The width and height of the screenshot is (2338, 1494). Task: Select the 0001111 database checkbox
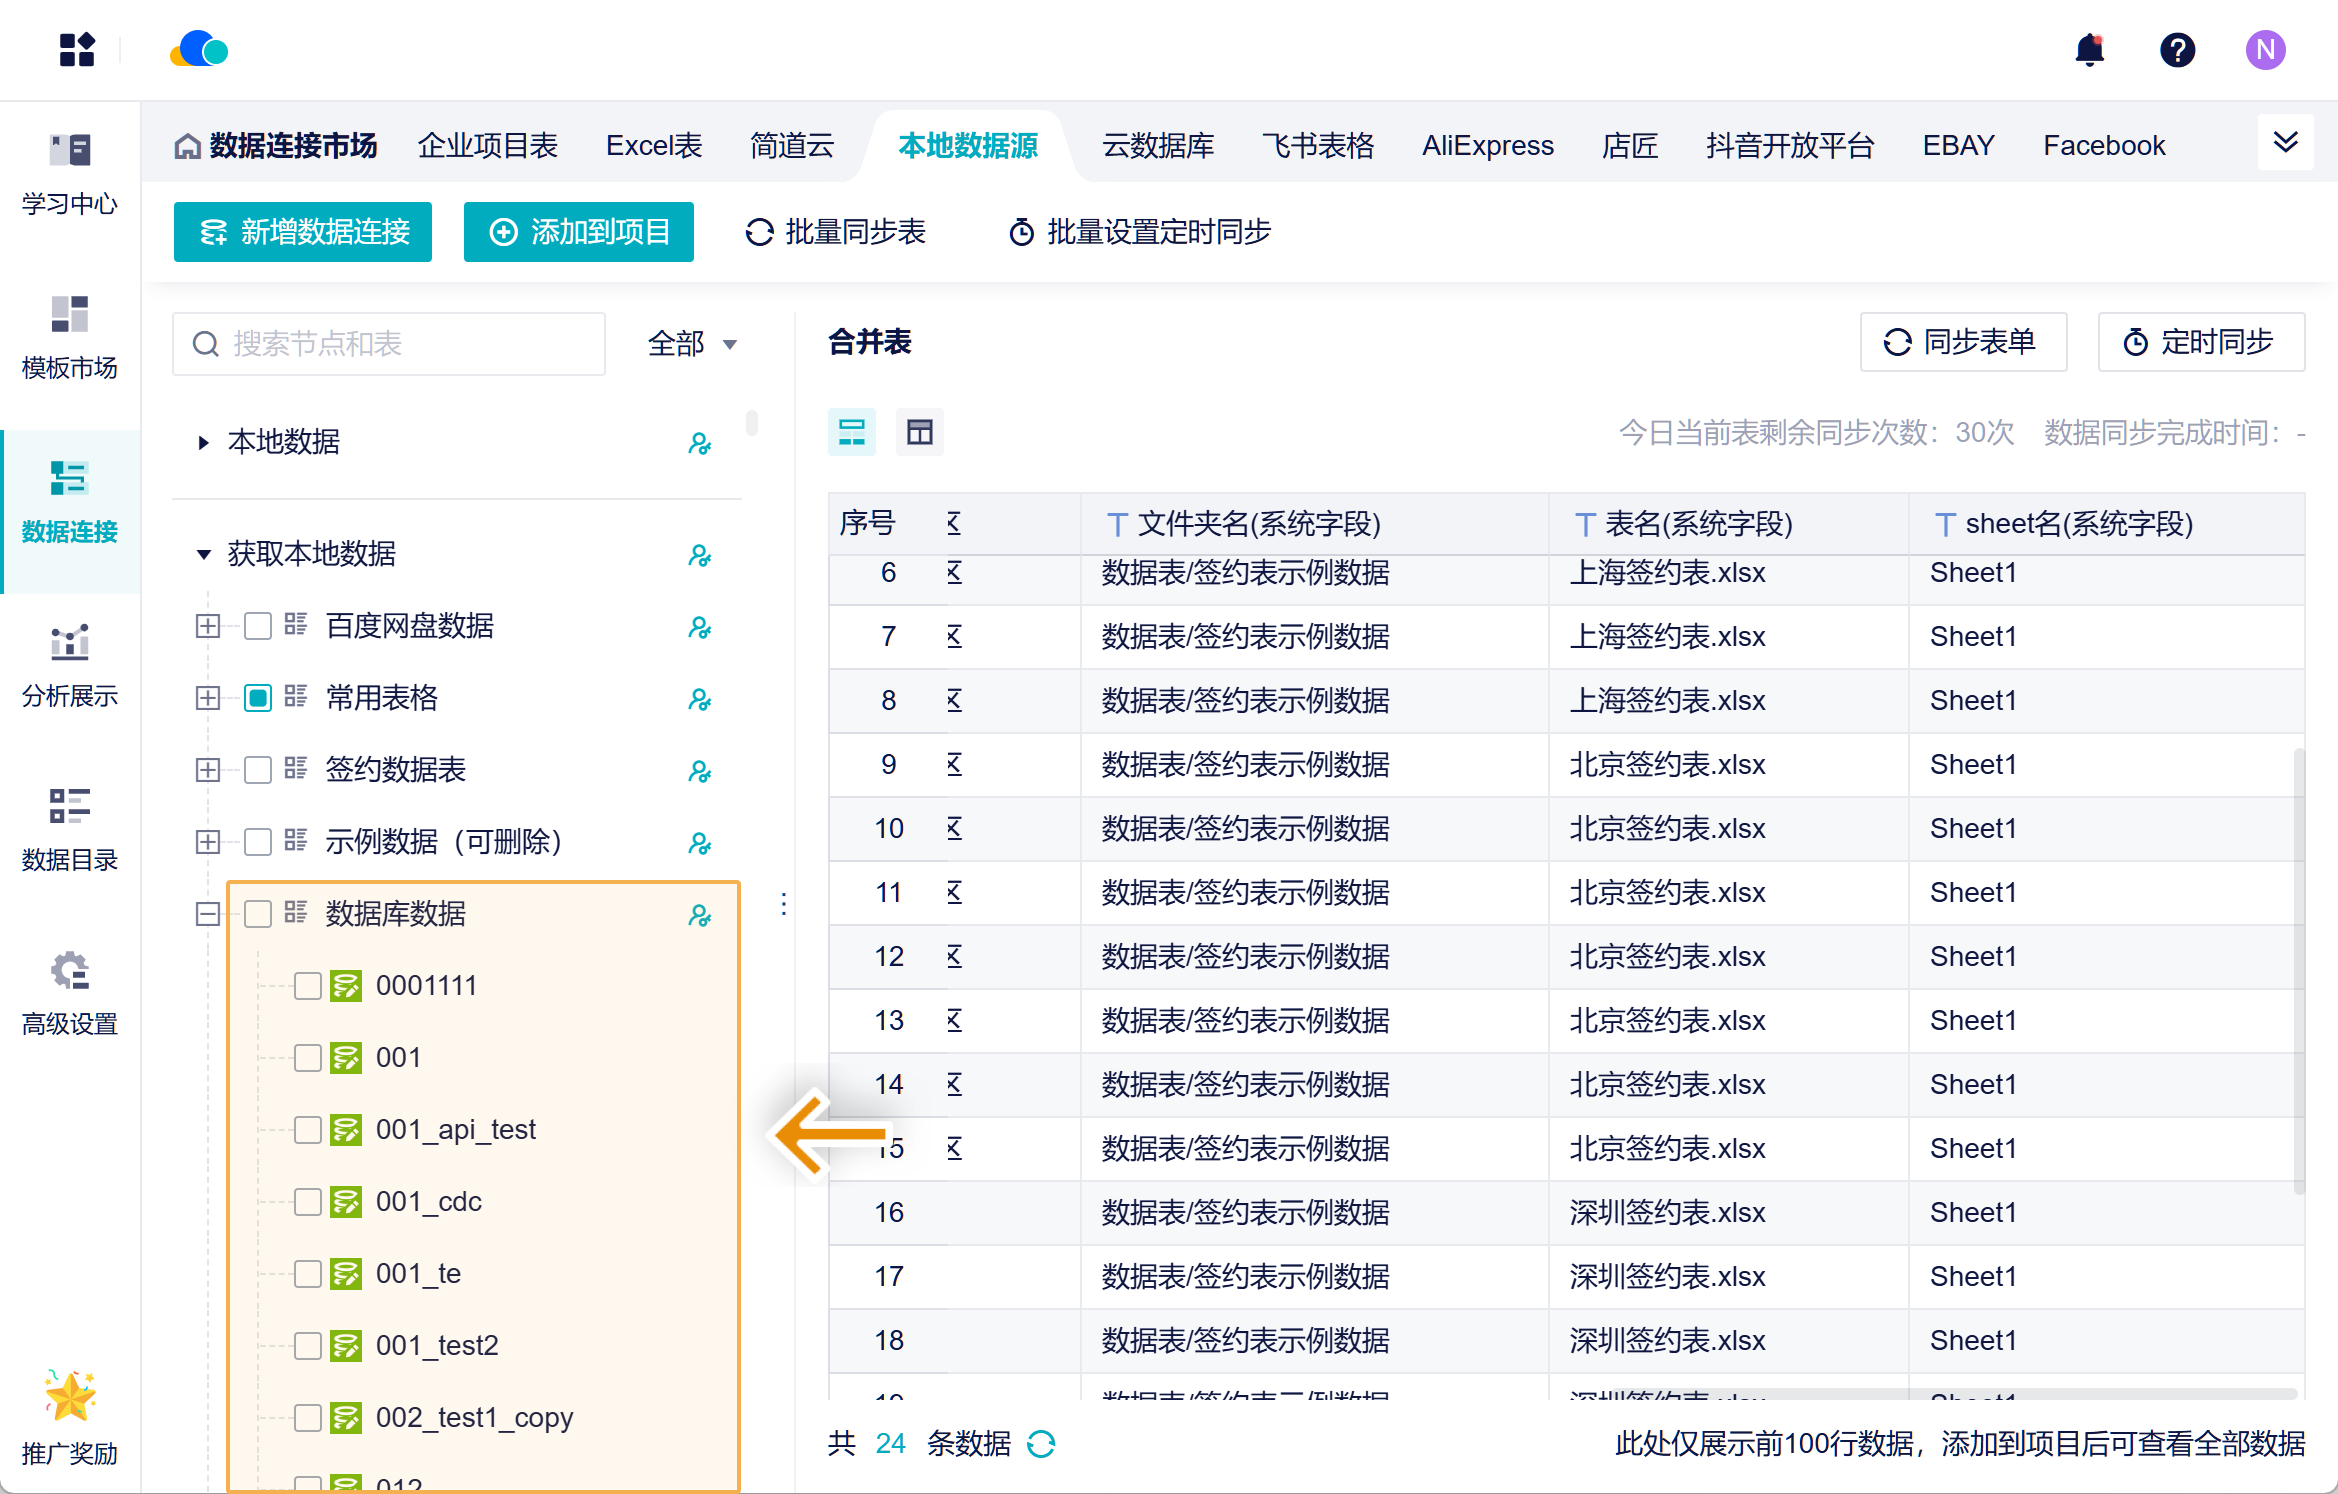click(307, 985)
